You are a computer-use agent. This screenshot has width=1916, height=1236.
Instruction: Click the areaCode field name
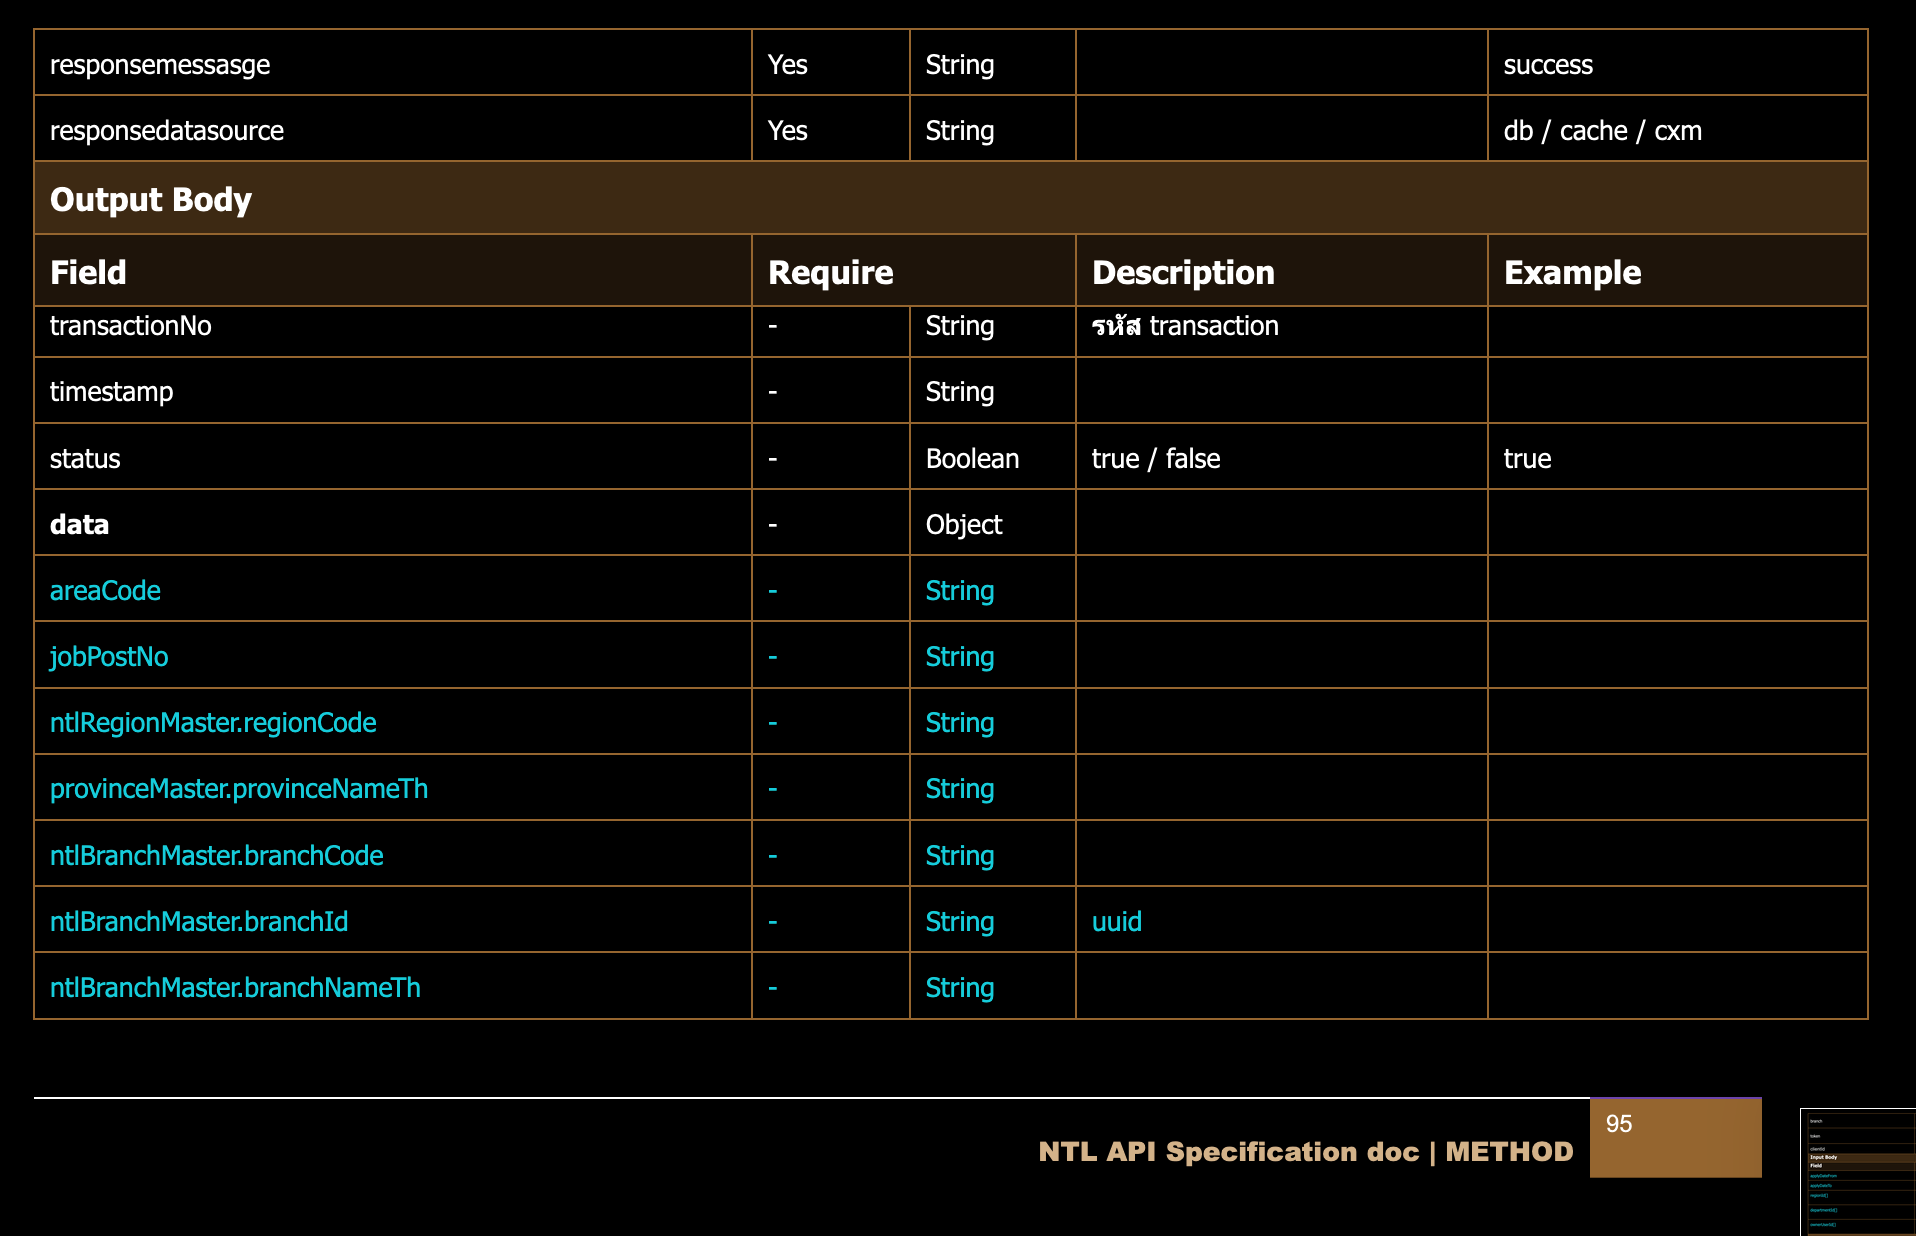click(x=105, y=590)
